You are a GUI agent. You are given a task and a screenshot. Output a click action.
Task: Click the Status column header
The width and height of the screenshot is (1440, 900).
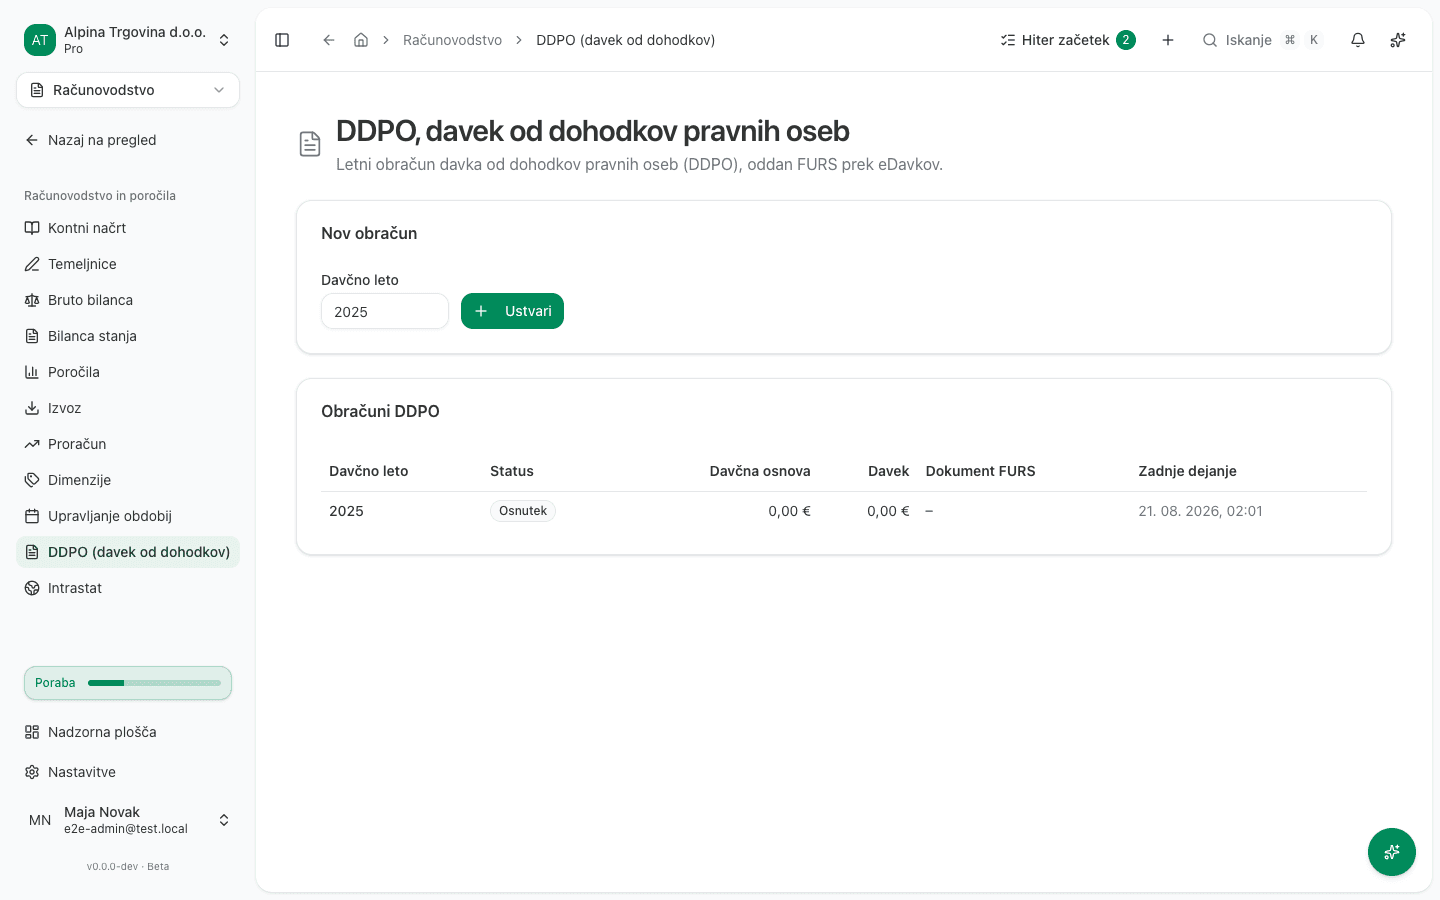(512, 471)
